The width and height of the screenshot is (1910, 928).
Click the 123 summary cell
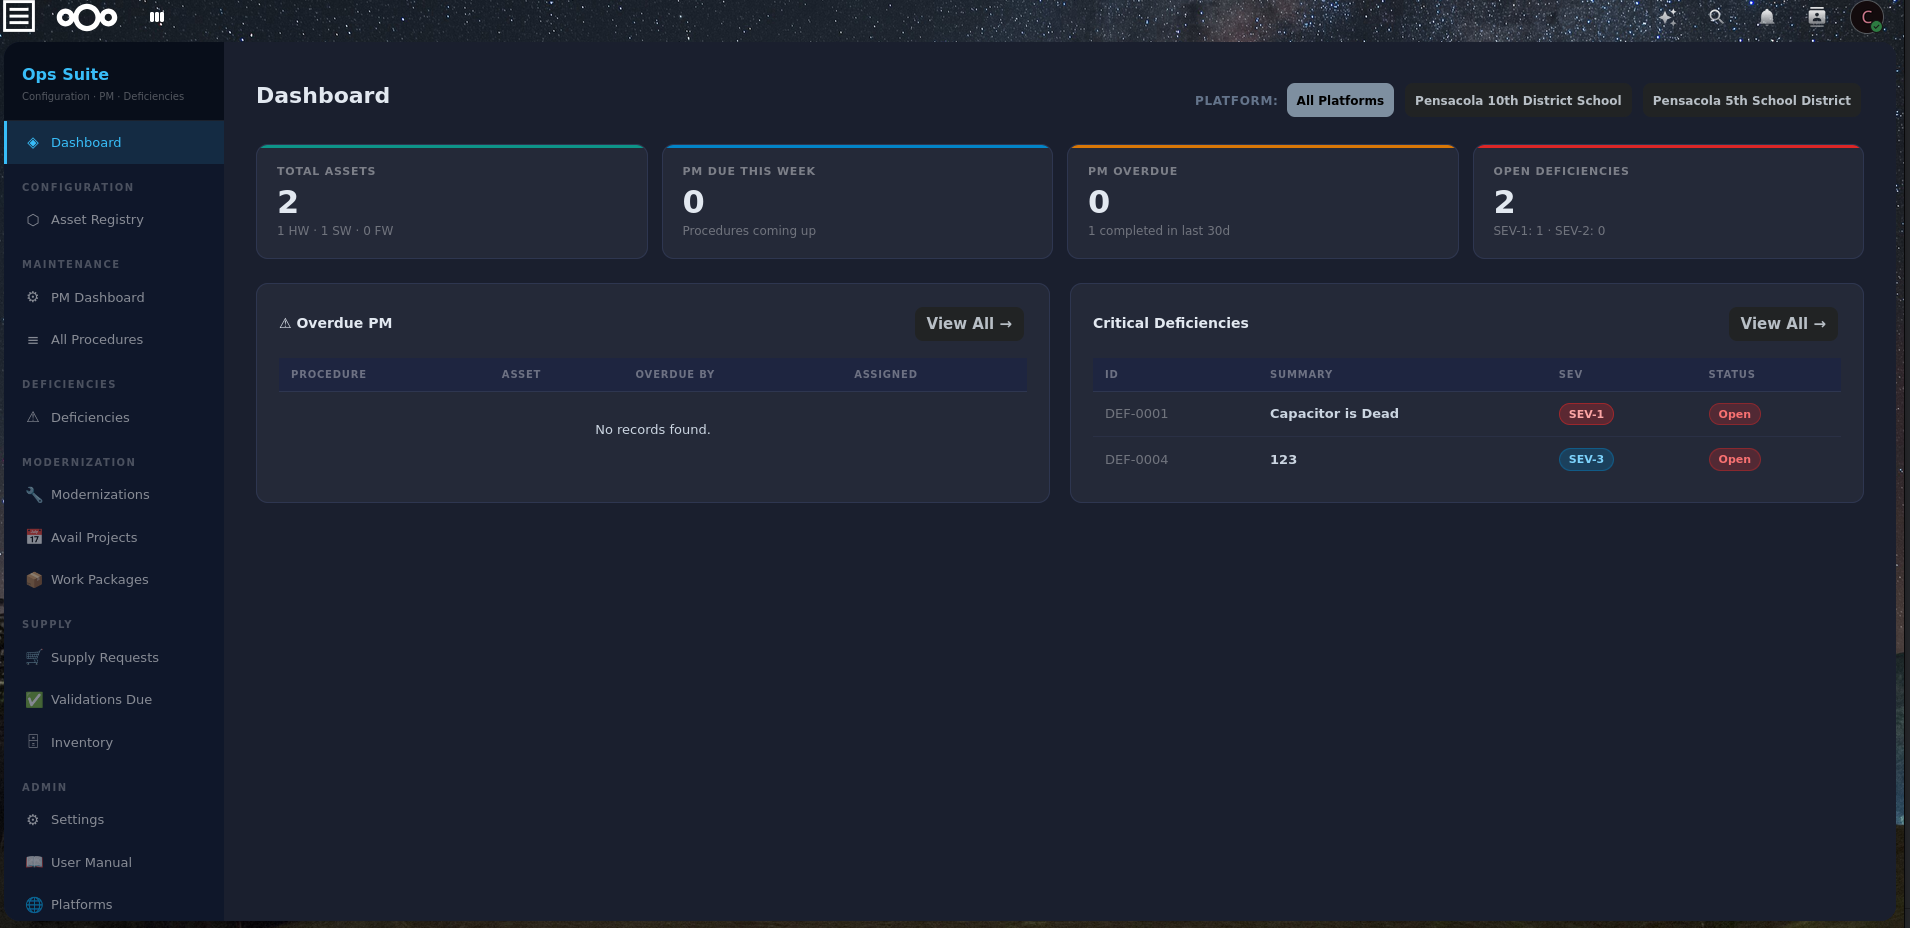[1283, 460]
